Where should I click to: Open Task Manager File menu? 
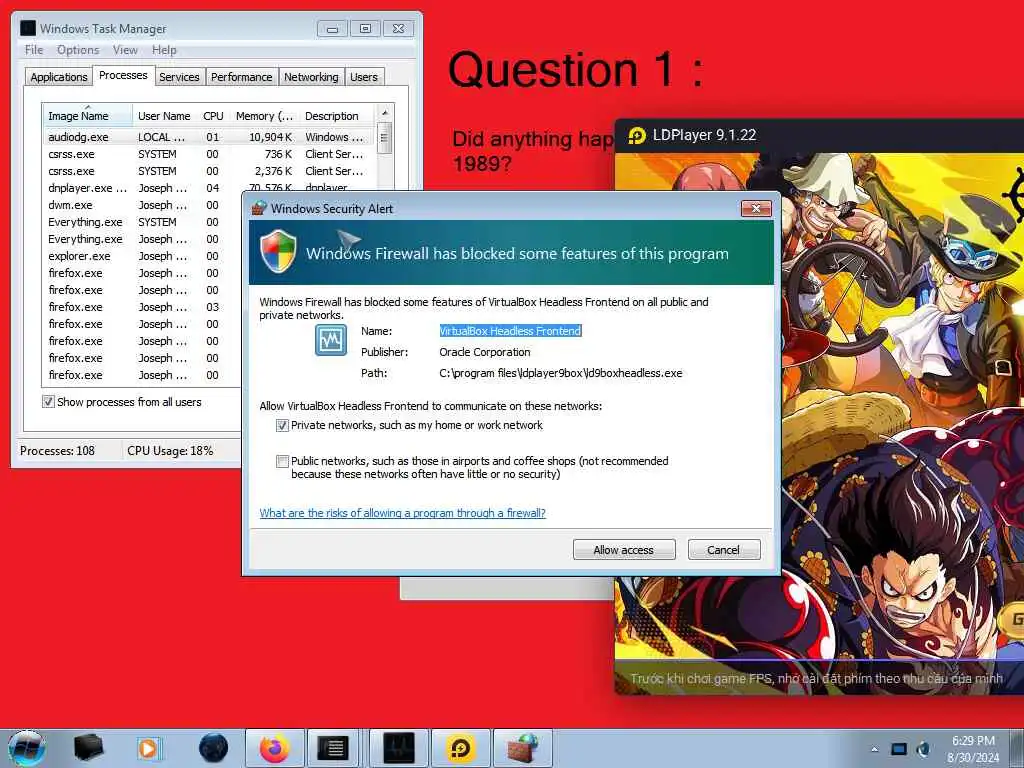pyautogui.click(x=34, y=50)
